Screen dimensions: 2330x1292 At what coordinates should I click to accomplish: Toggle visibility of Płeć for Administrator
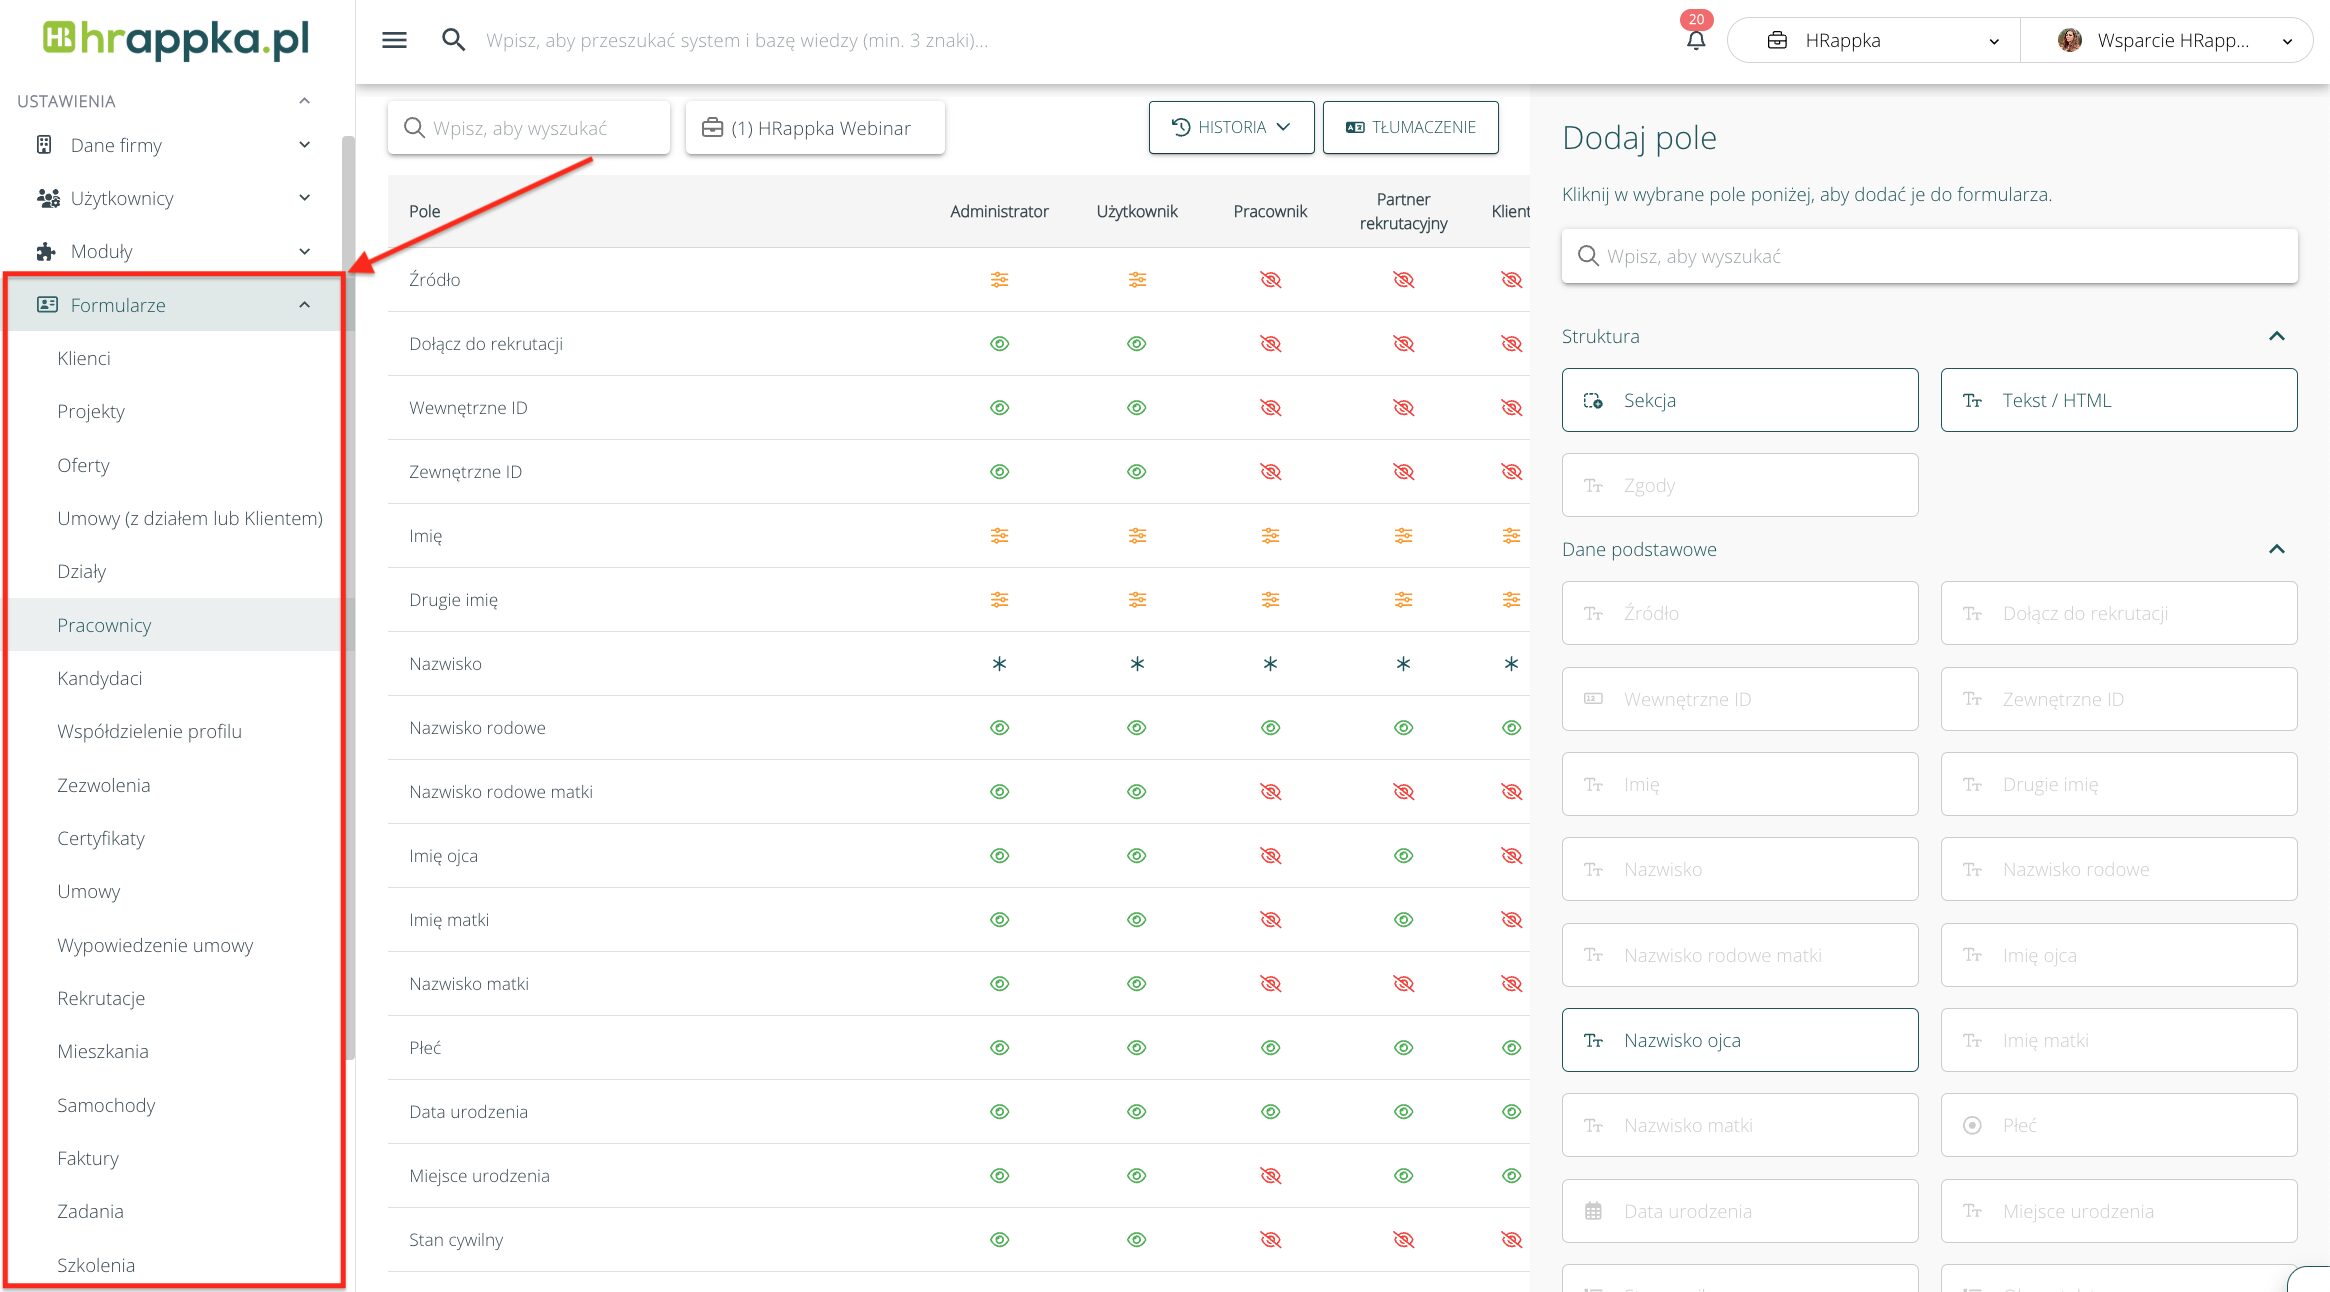pos(999,1048)
